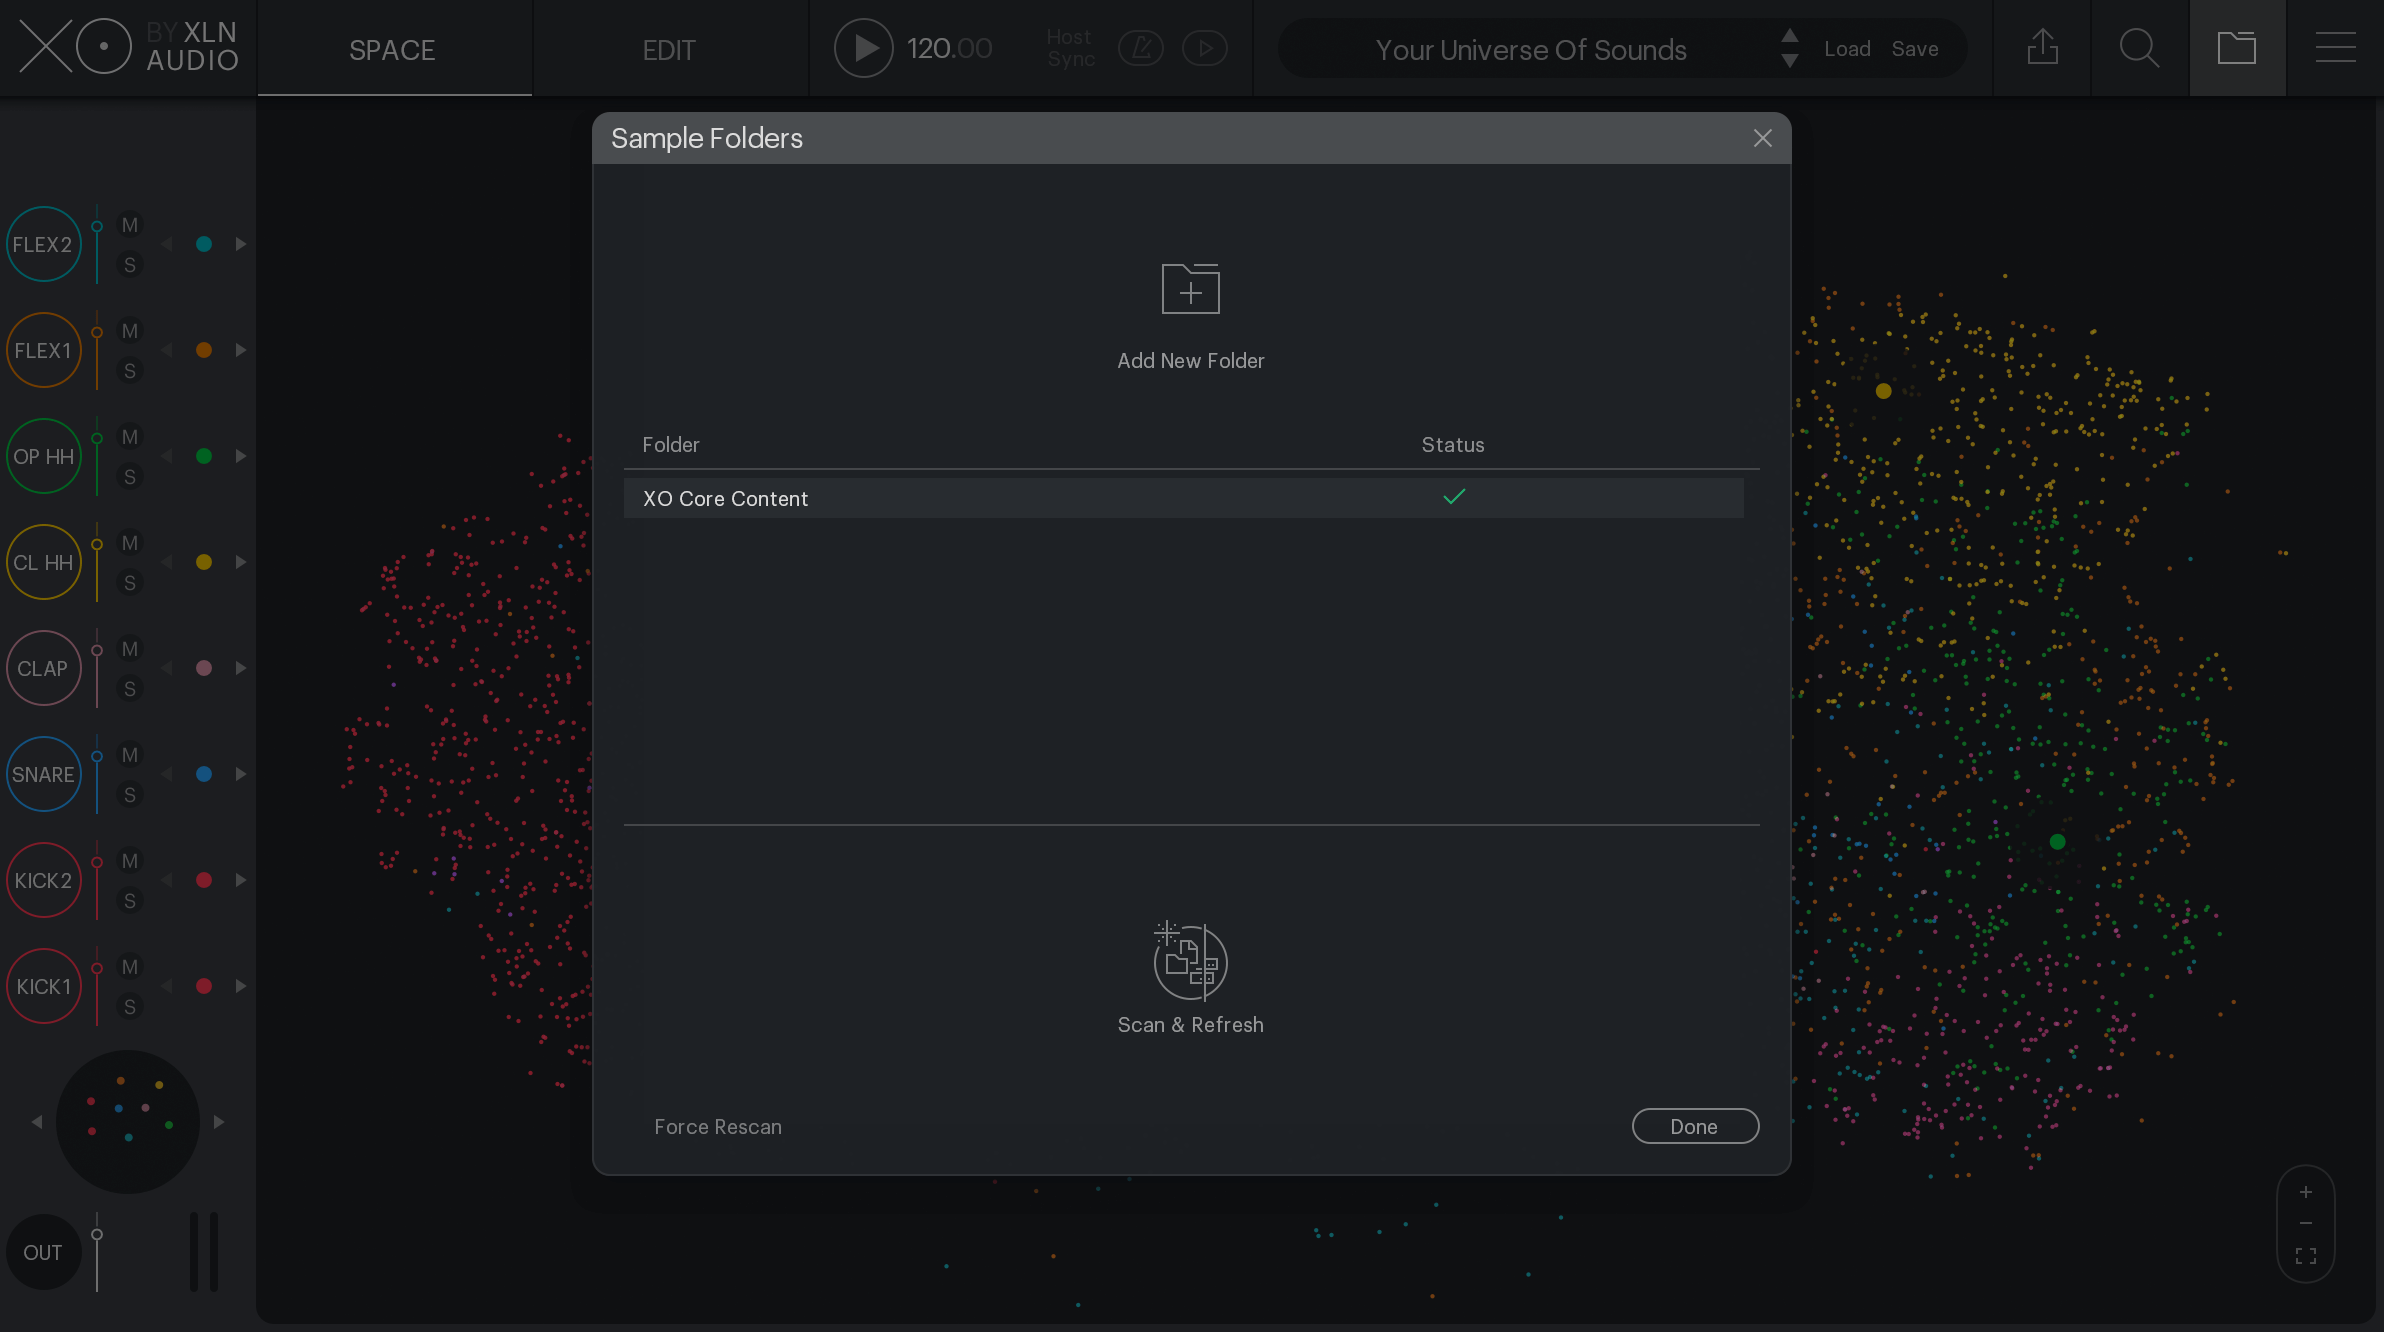Click the Done button
Screen dimensions: 2384x1332
coord(1695,1127)
